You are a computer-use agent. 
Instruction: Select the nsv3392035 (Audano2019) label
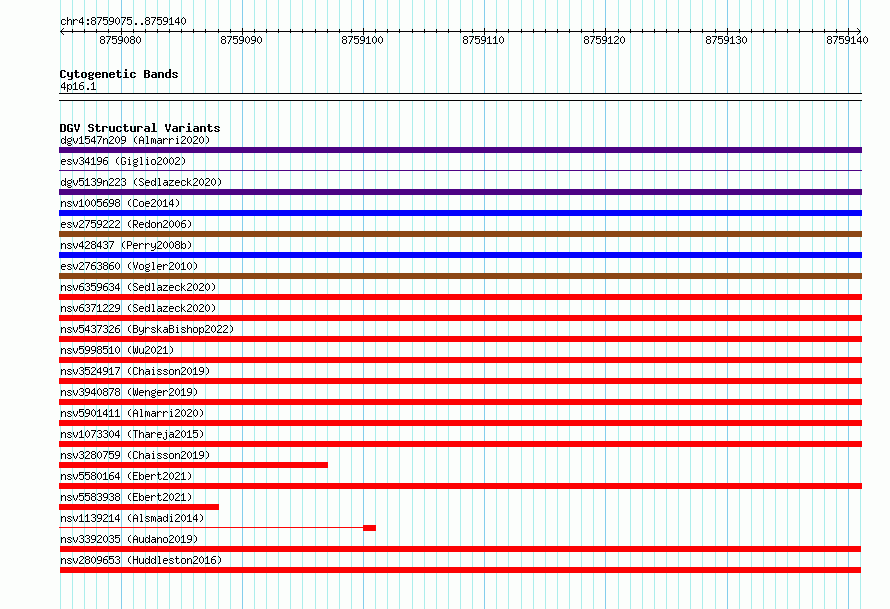pos(129,539)
